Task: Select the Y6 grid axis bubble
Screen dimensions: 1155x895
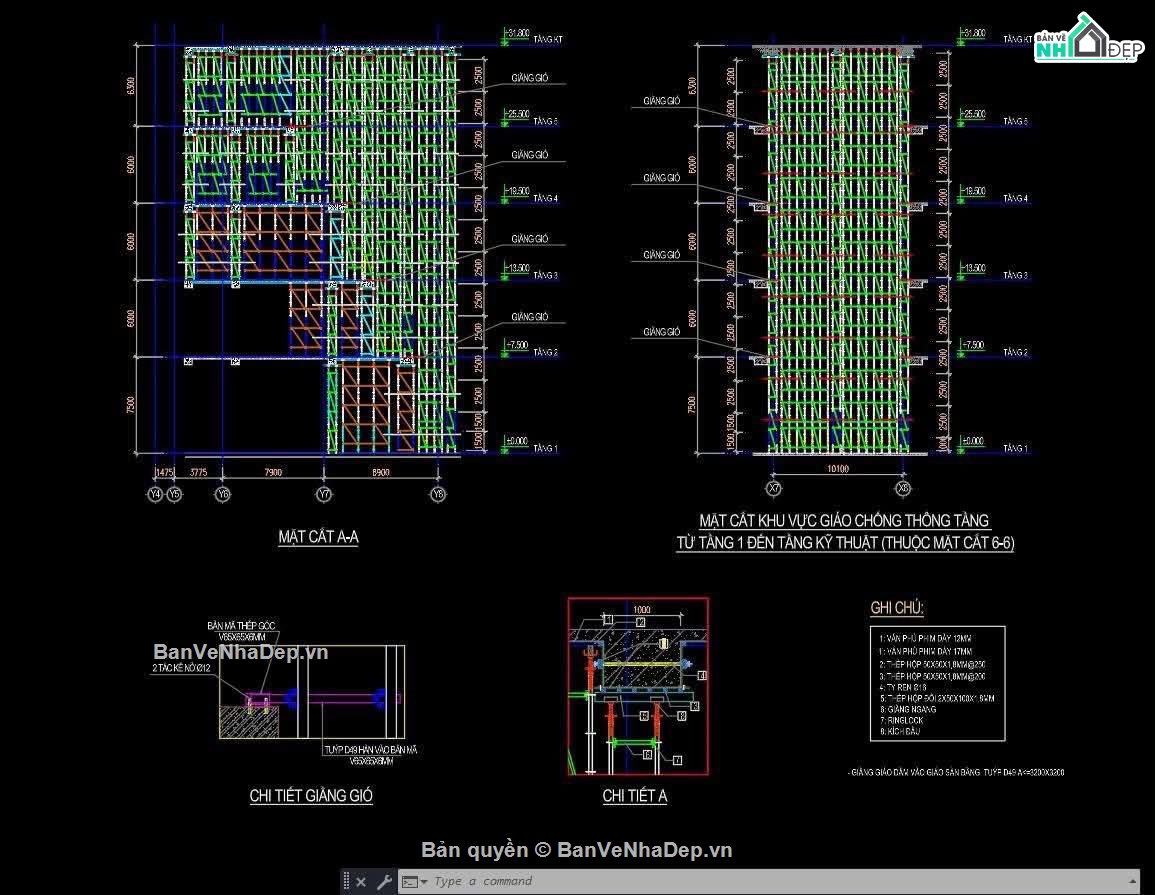Action: [222, 494]
